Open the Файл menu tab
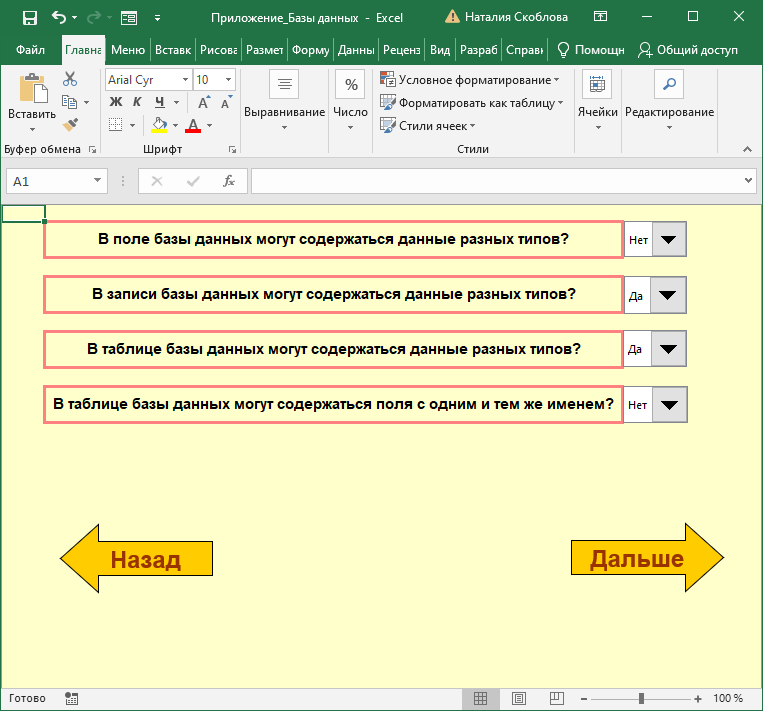Viewport: 763px width, 711px height. [31, 50]
